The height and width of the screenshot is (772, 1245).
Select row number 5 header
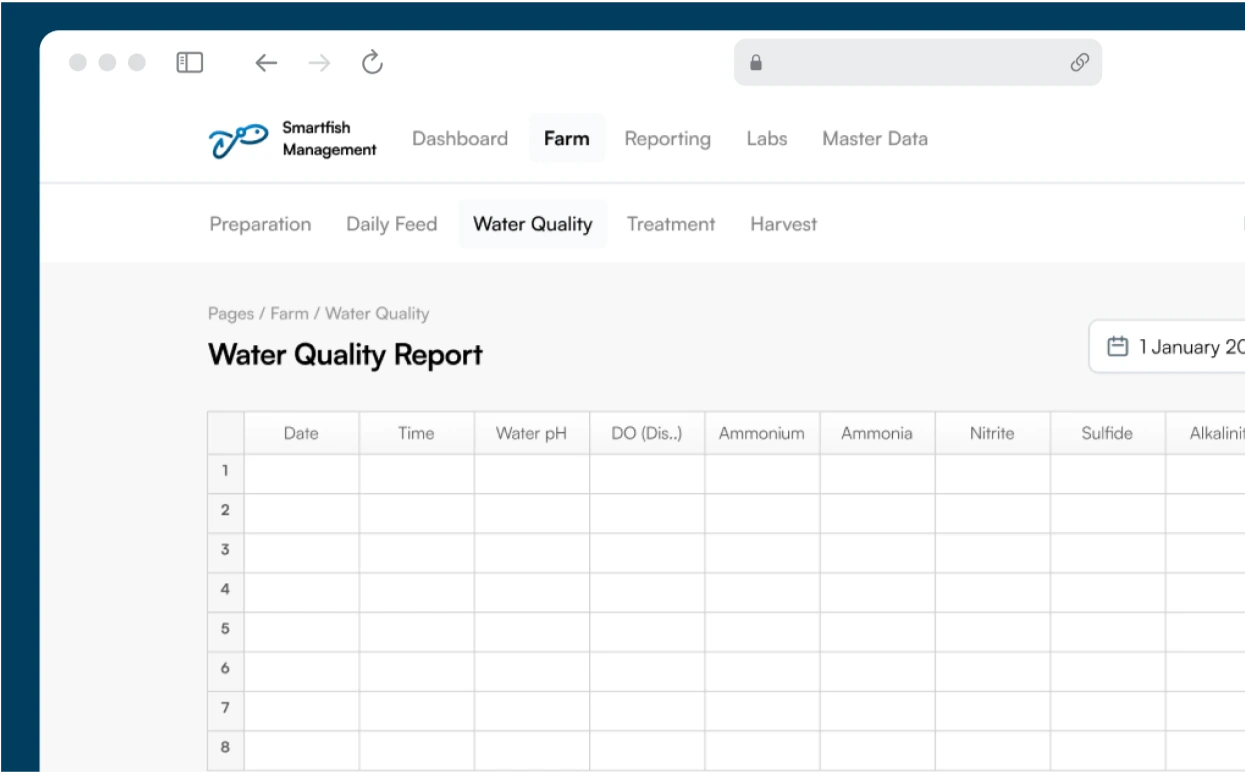(x=225, y=631)
